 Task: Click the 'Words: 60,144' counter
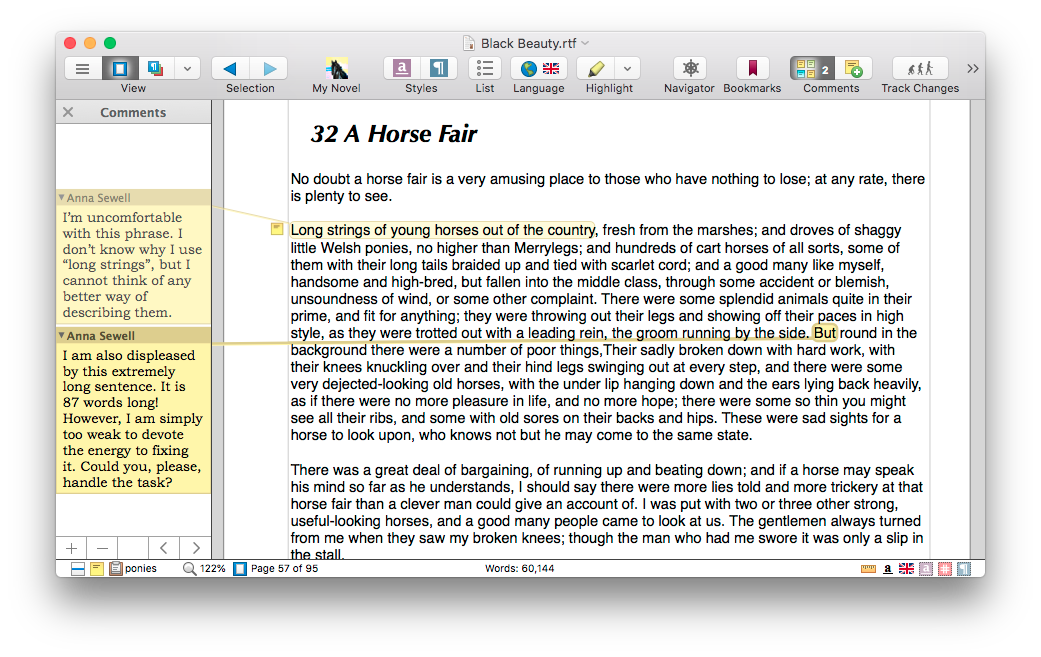(519, 569)
